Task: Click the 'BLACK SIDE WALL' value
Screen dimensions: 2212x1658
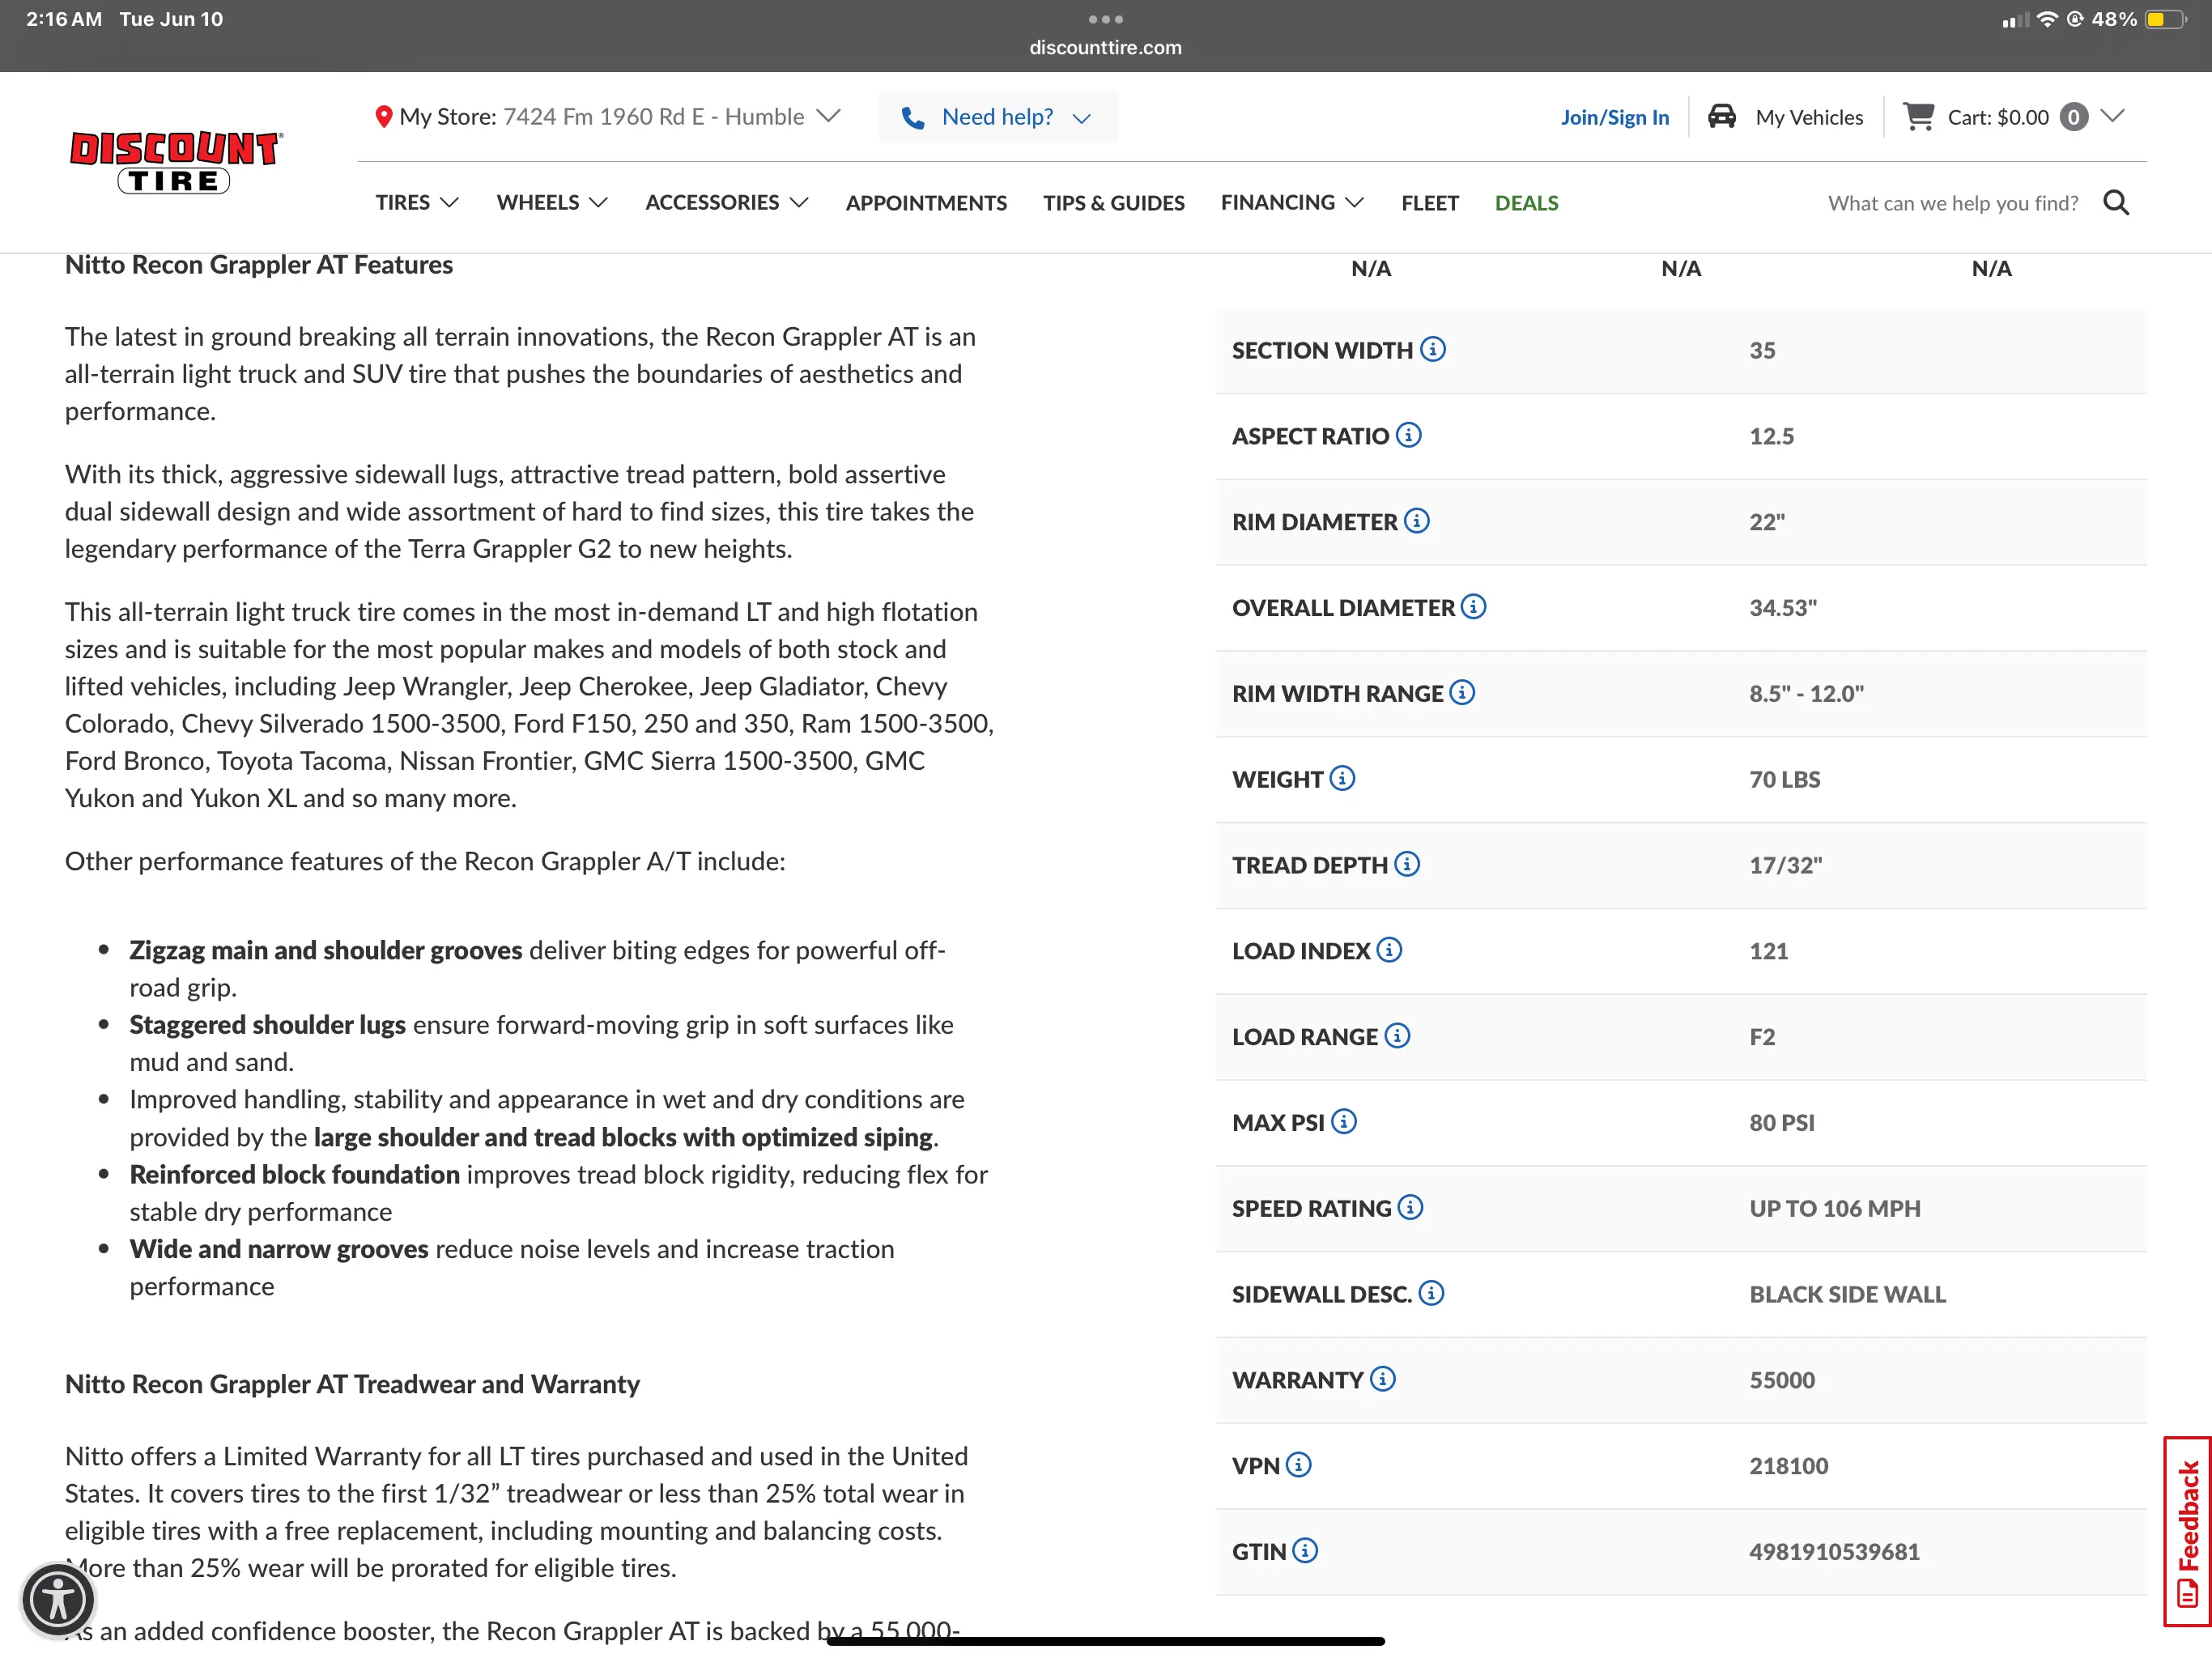Action: point(1847,1294)
